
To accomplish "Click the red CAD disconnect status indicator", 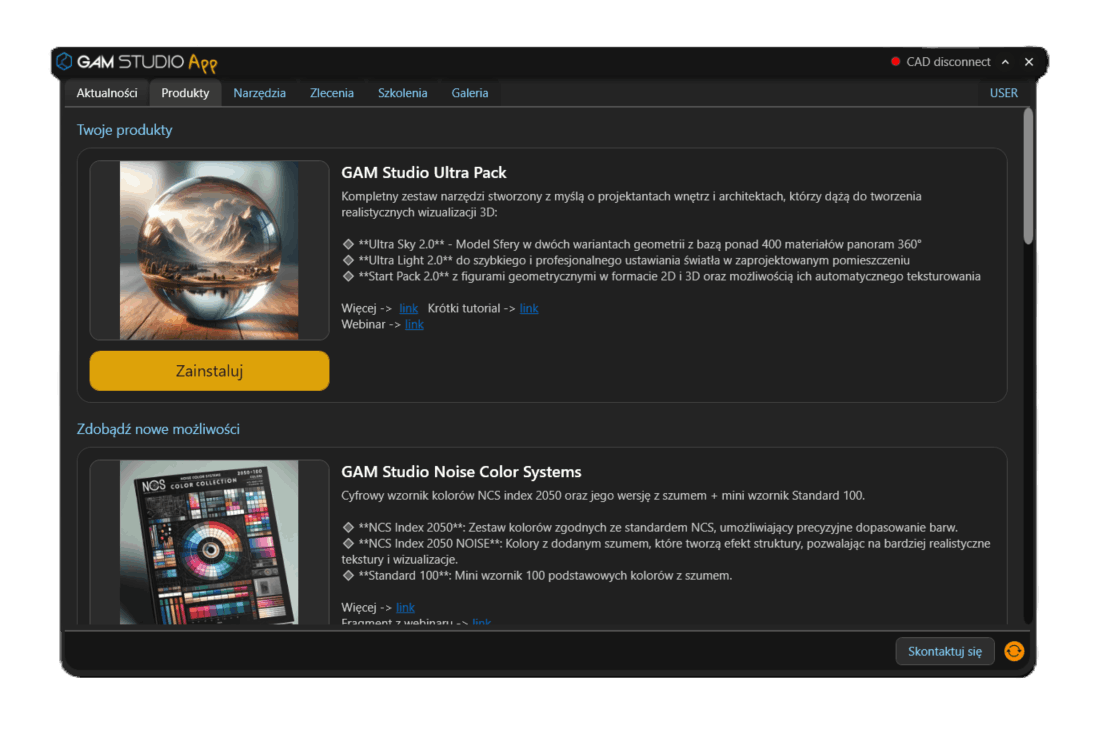I will [x=895, y=61].
